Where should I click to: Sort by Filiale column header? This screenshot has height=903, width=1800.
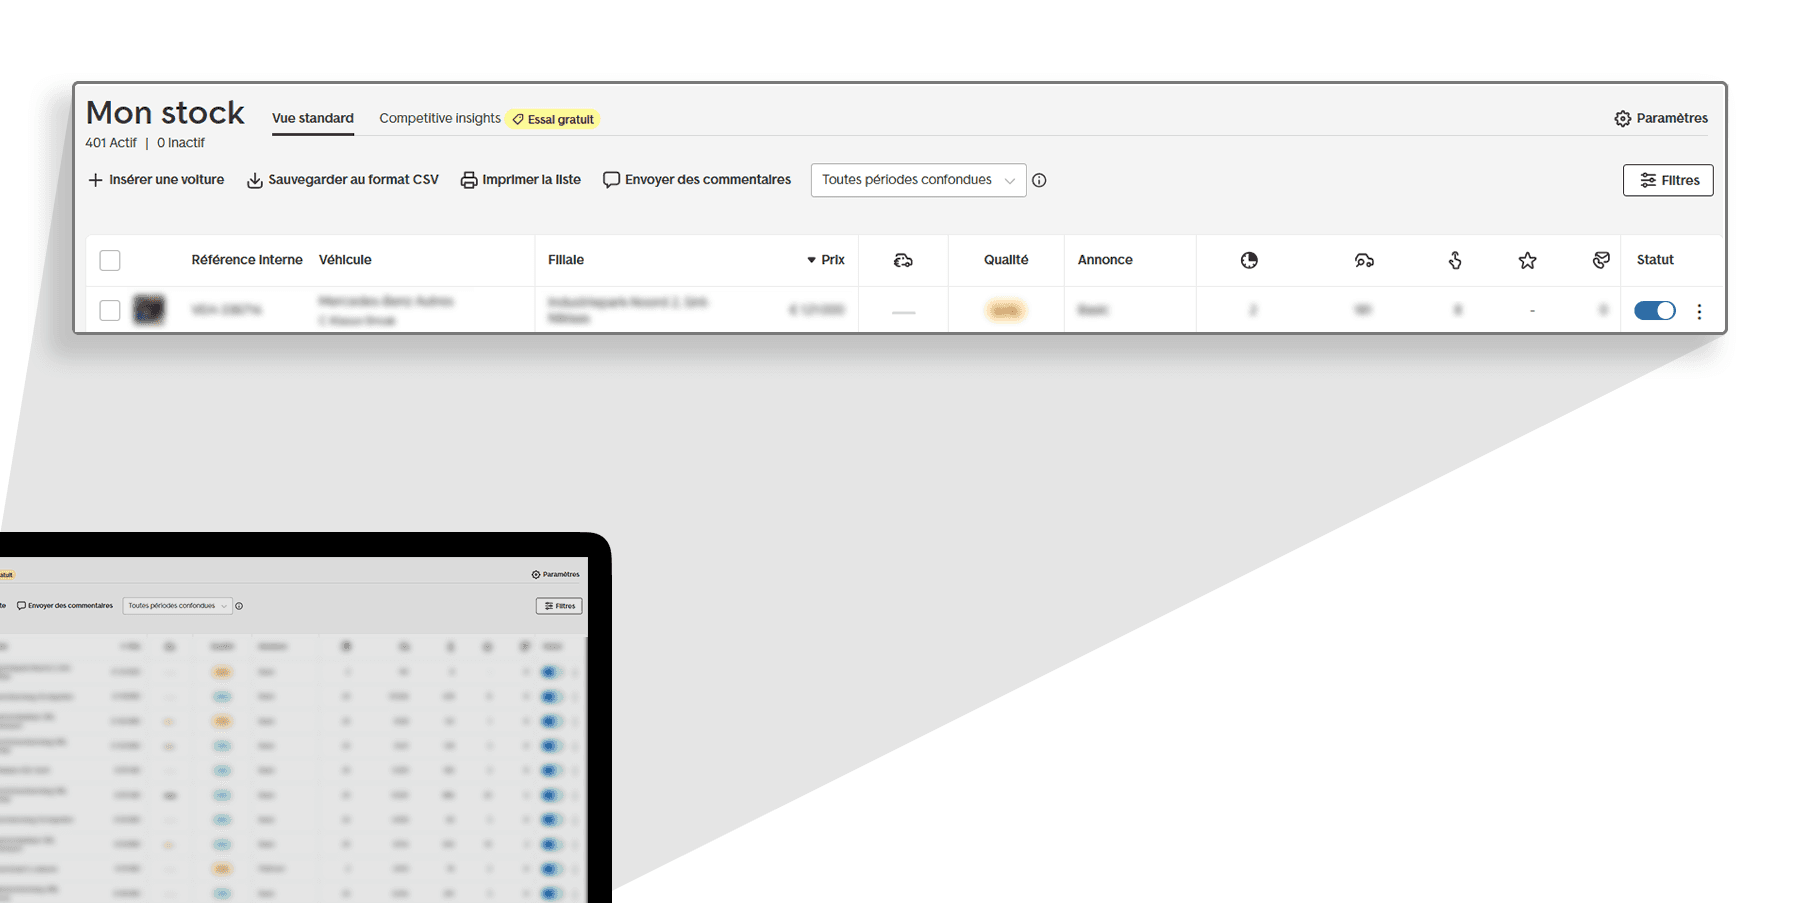tap(566, 260)
